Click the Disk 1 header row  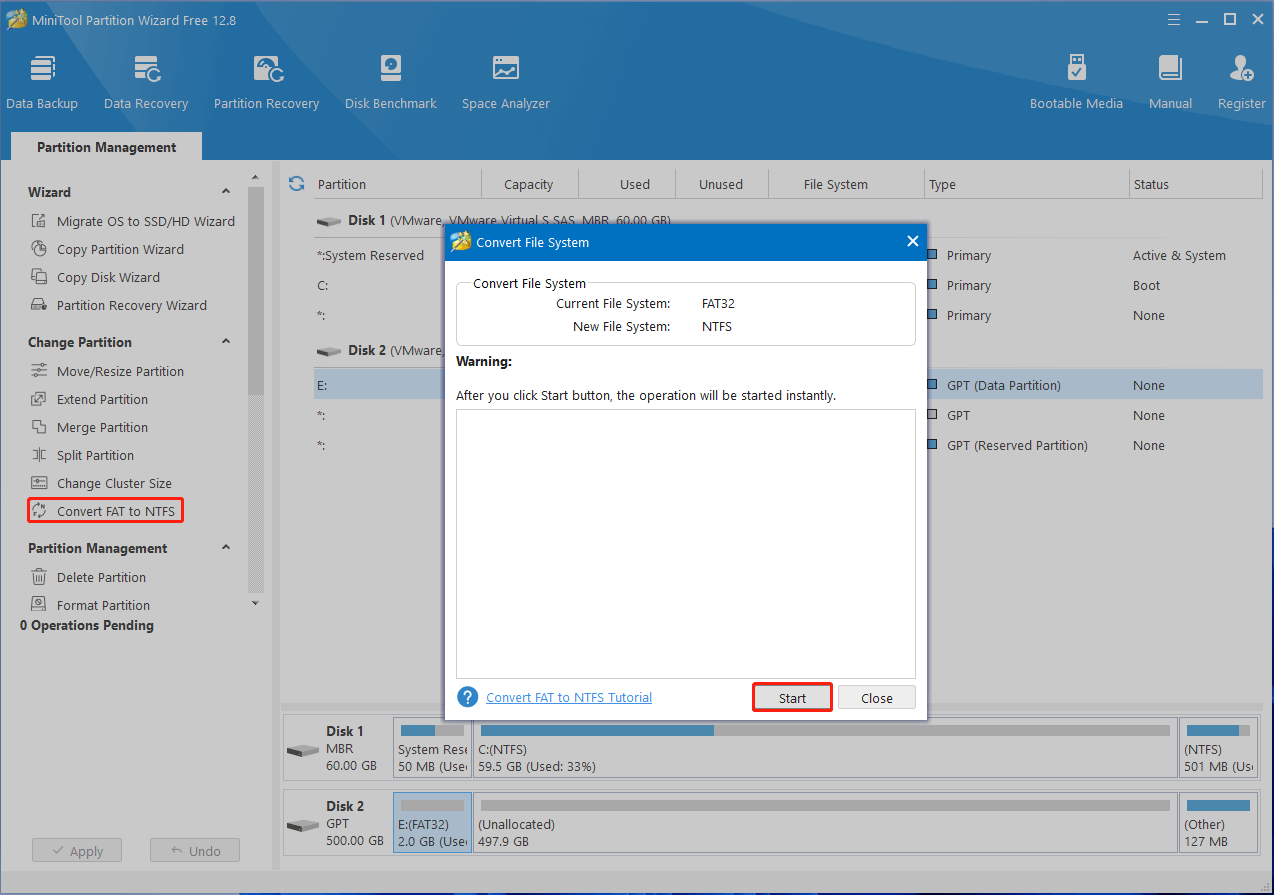click(788, 220)
